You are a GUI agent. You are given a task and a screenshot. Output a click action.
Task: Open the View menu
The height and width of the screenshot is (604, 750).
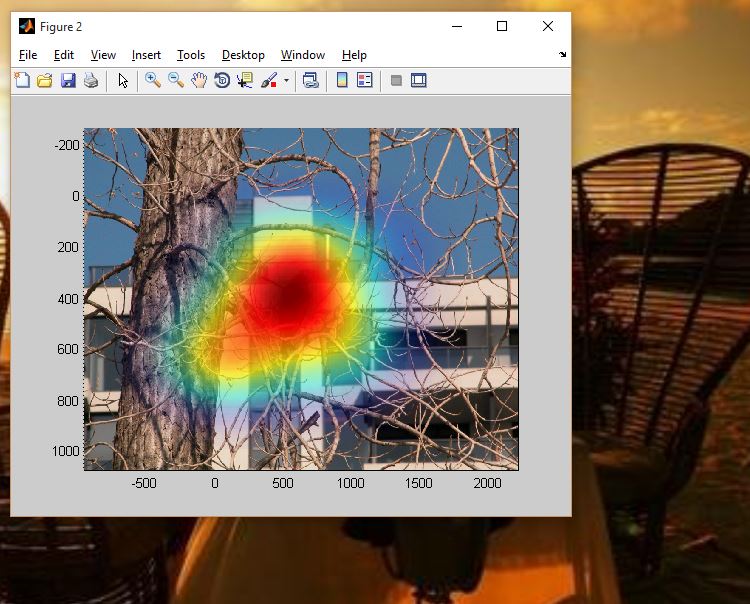coord(103,55)
